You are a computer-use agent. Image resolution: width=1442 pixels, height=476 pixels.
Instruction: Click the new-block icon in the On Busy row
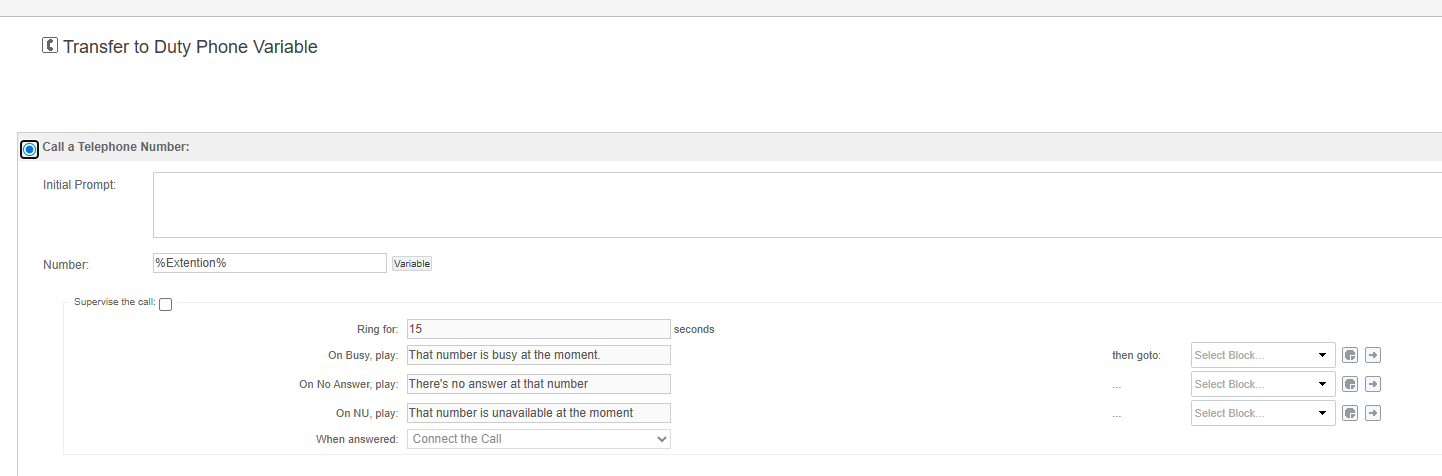(1350, 355)
